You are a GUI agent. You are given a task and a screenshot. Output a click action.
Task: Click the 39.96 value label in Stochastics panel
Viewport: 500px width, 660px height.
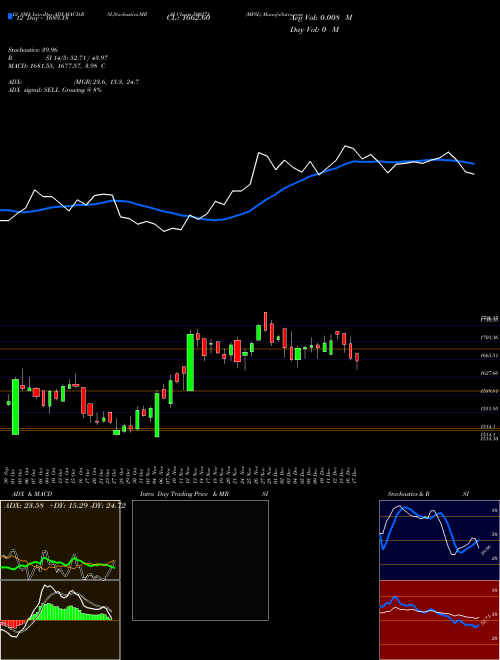pyautogui.click(x=484, y=551)
